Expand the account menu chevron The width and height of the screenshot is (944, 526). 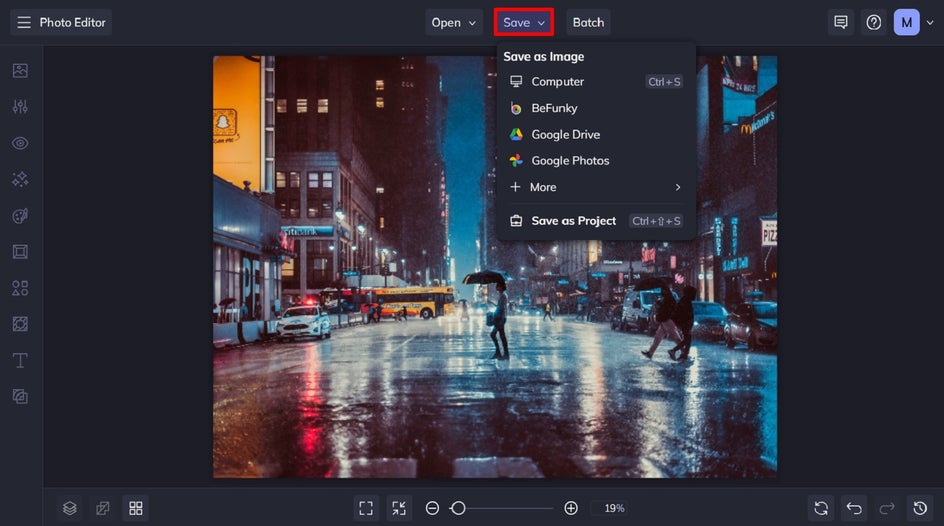930,22
